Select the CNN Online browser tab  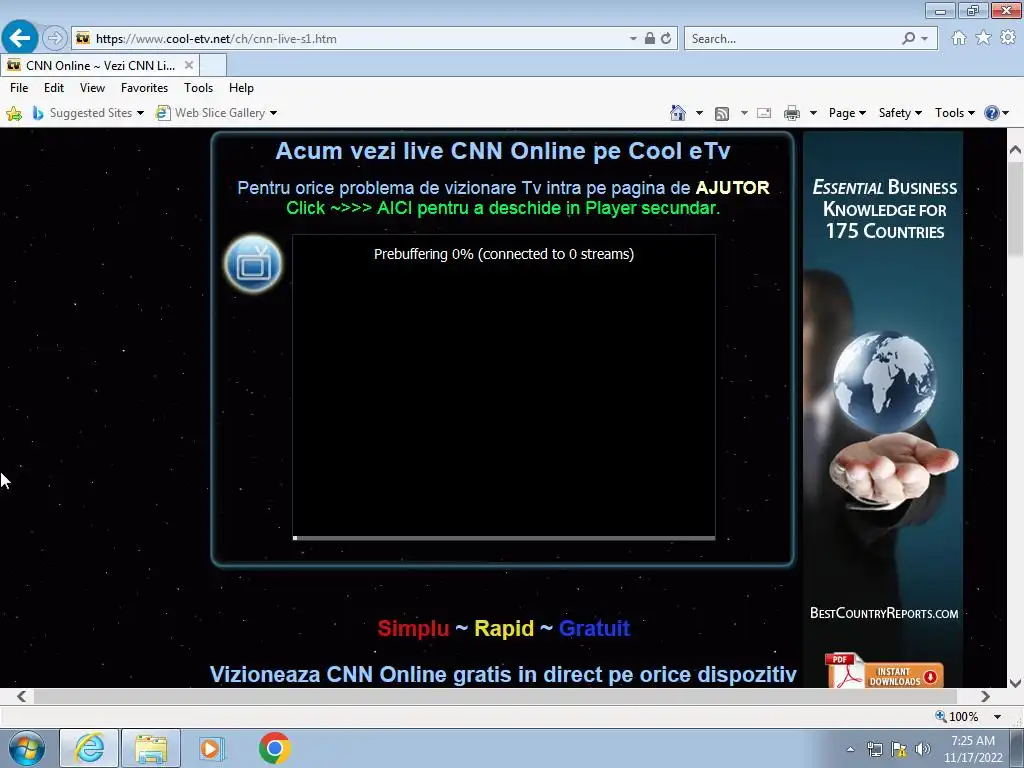coord(100,65)
